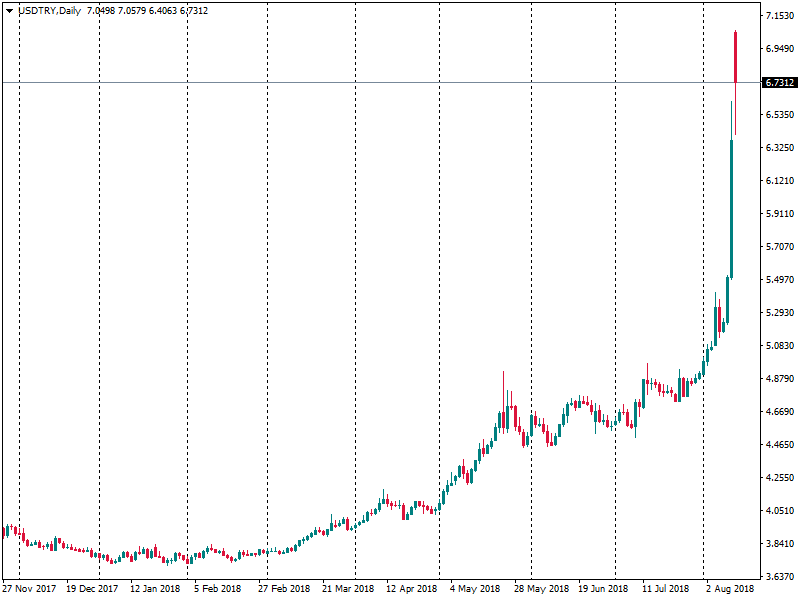Image resolution: width=800 pixels, height=600 pixels.
Task: Click the 3.6370 price axis label
Action: click(779, 577)
